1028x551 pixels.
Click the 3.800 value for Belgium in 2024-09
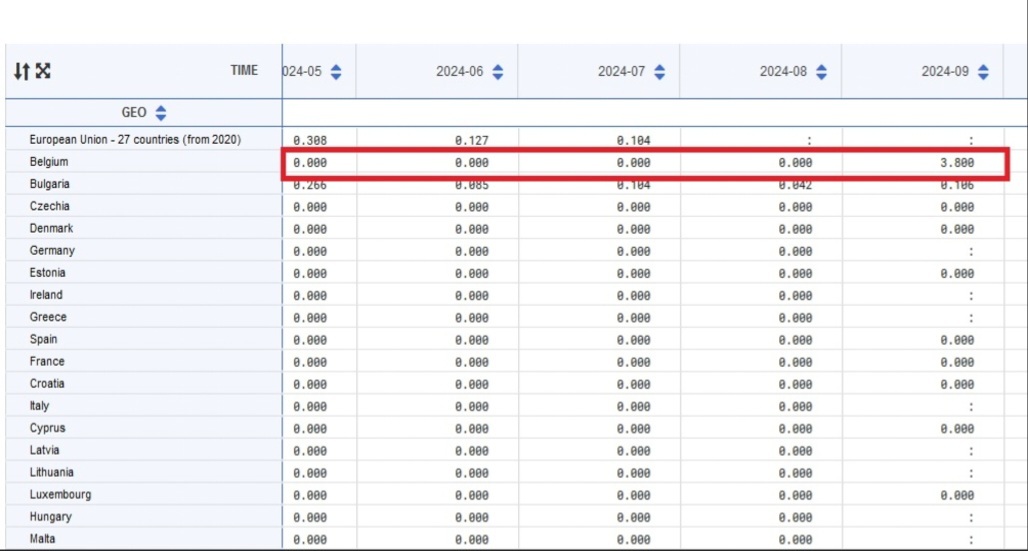pyautogui.click(x=957, y=163)
